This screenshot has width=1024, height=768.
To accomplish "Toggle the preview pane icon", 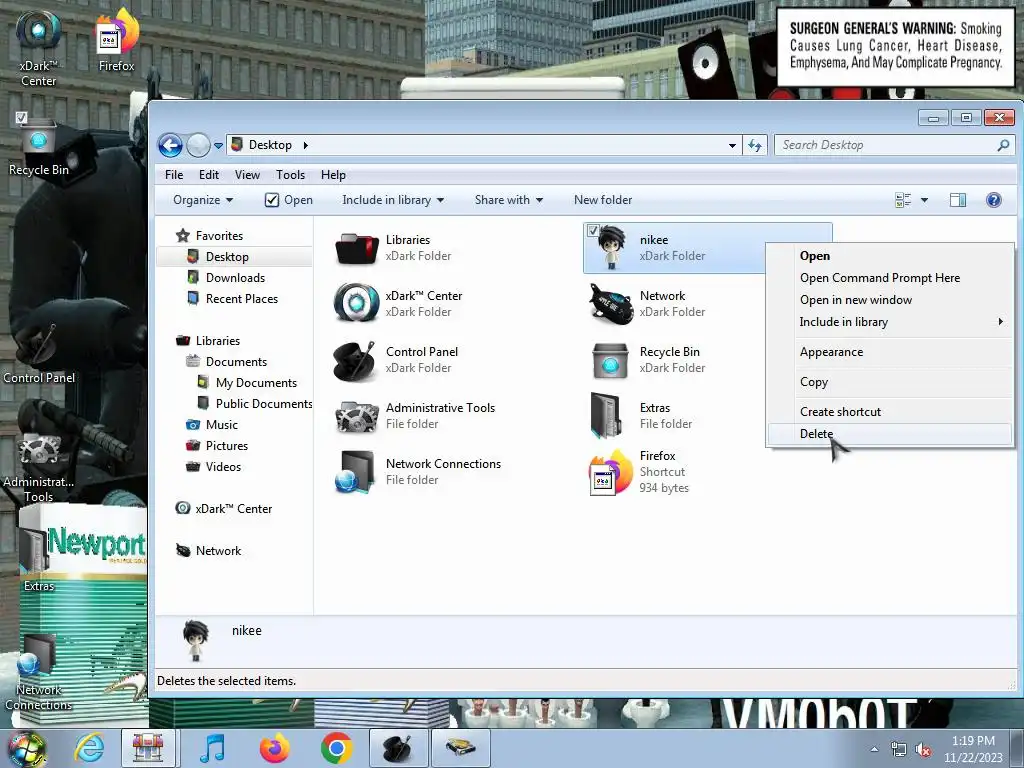I will [958, 200].
